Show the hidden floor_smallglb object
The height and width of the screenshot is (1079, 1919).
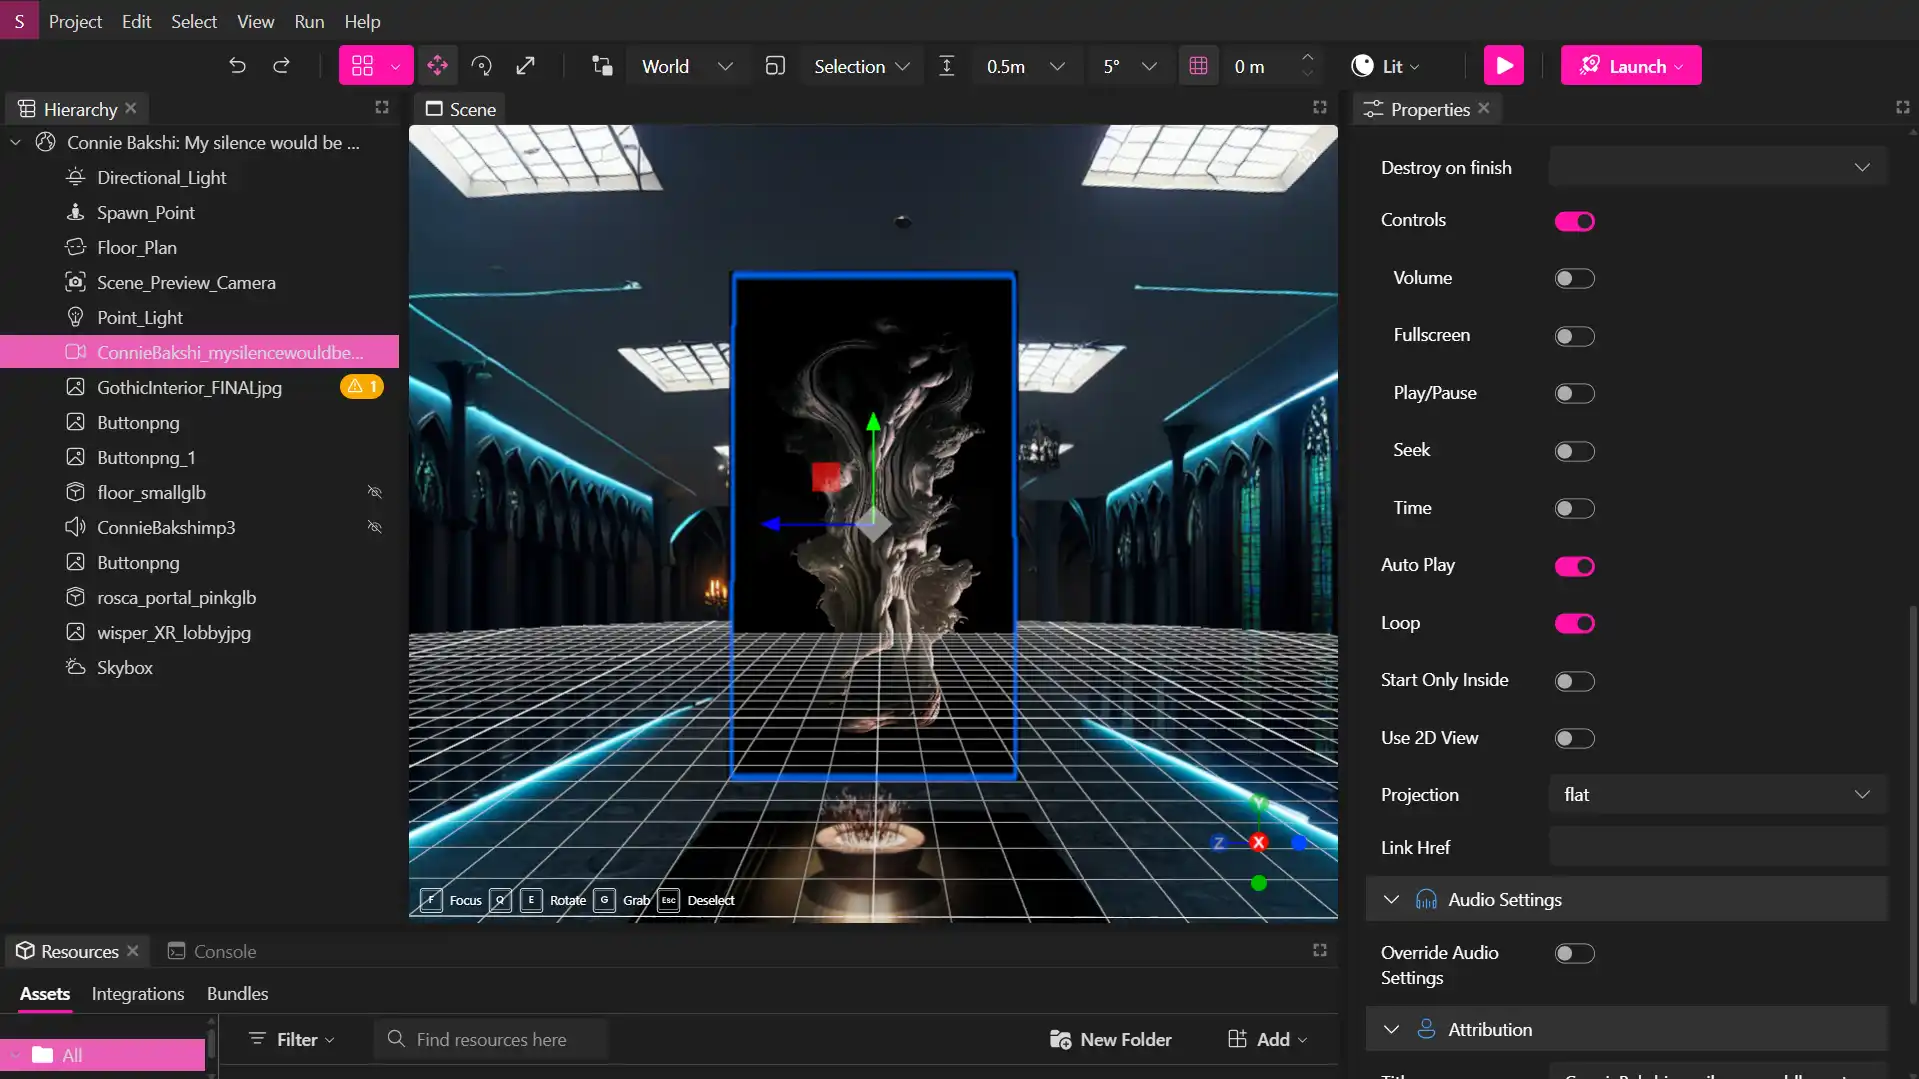pos(375,492)
